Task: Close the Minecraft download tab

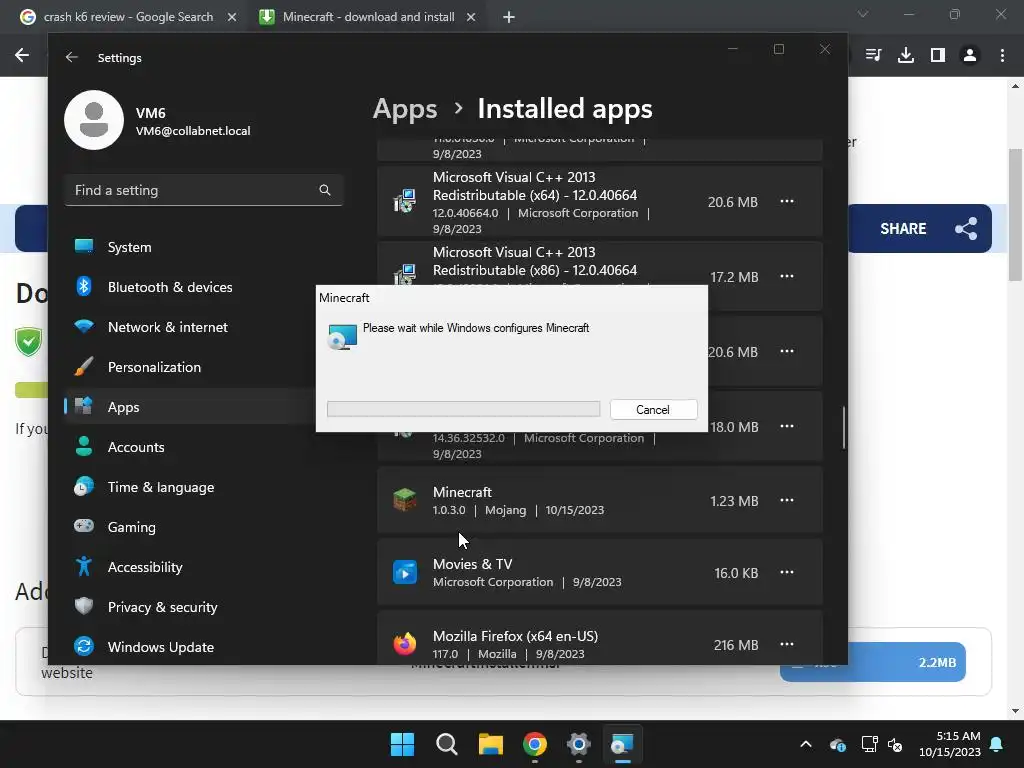Action: pos(471,17)
